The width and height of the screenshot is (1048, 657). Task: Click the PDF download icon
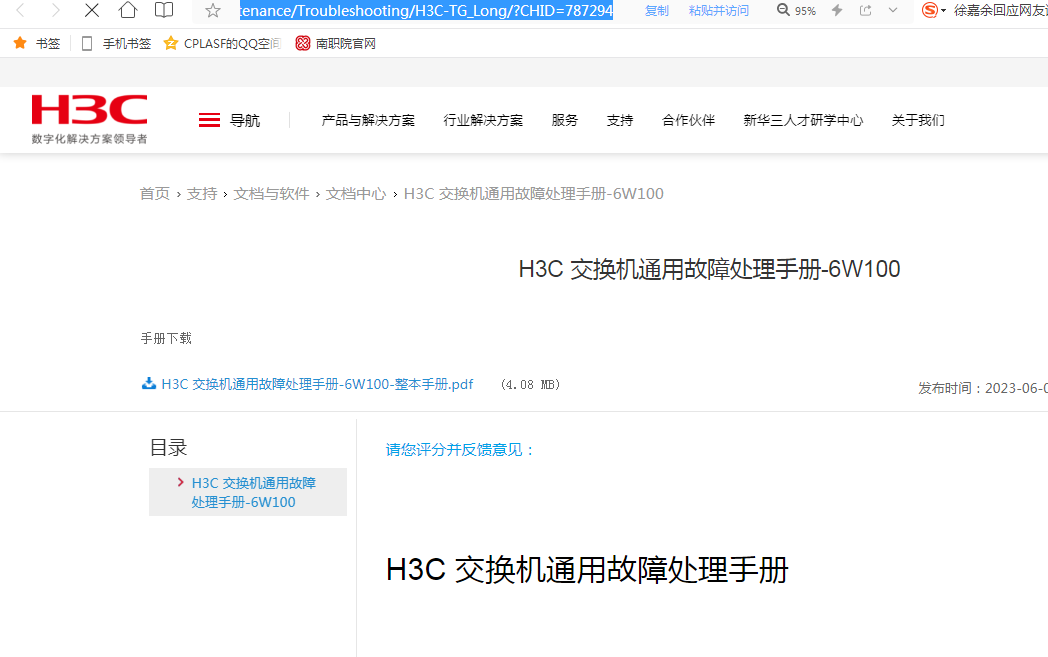click(x=148, y=384)
